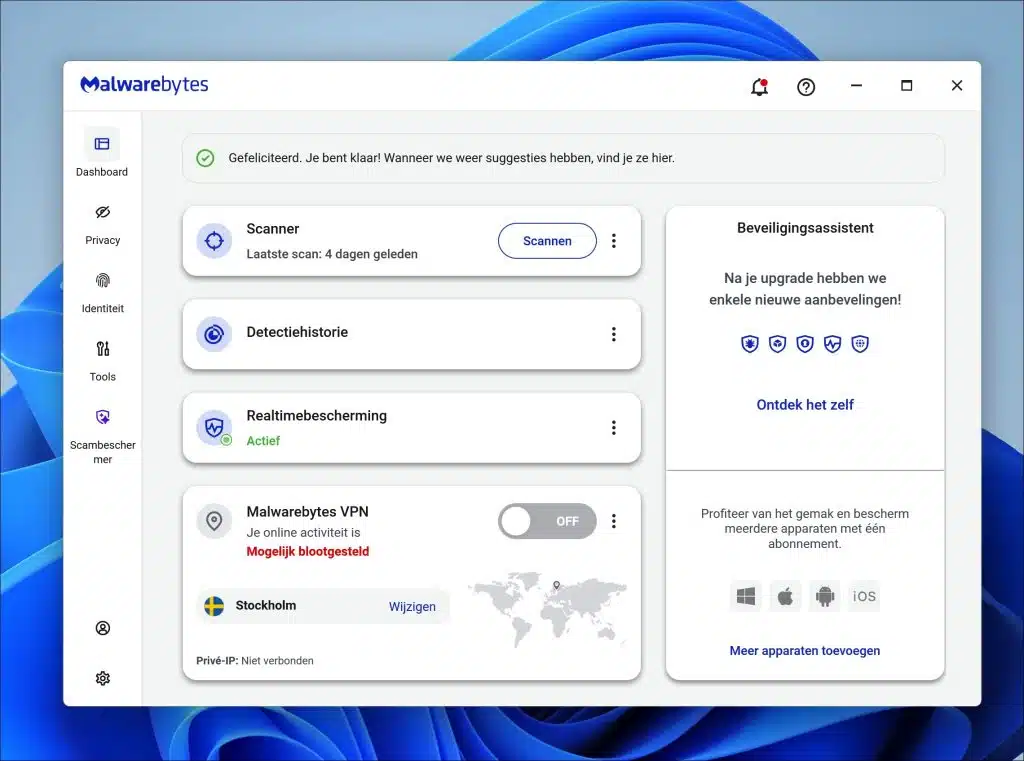
Task: Click the Windows platform icon
Action: [x=746, y=596]
